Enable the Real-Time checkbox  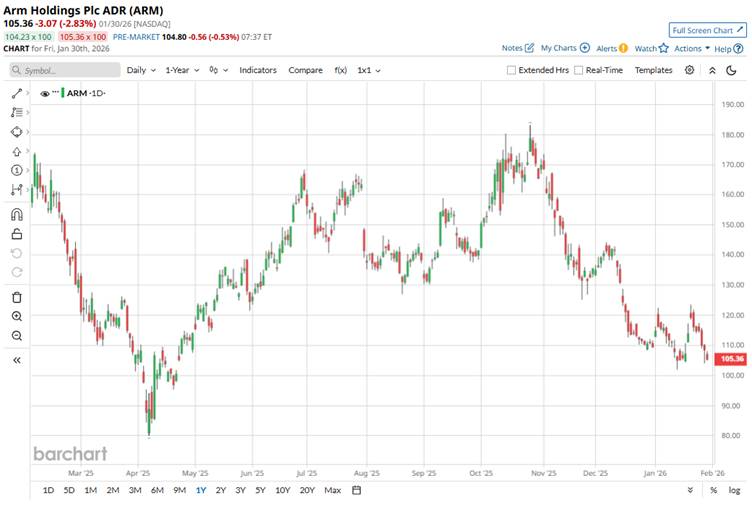[578, 71]
